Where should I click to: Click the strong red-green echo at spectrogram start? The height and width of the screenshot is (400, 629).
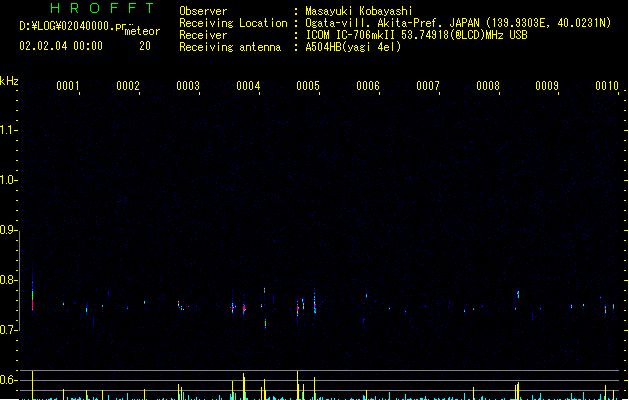coord(32,297)
